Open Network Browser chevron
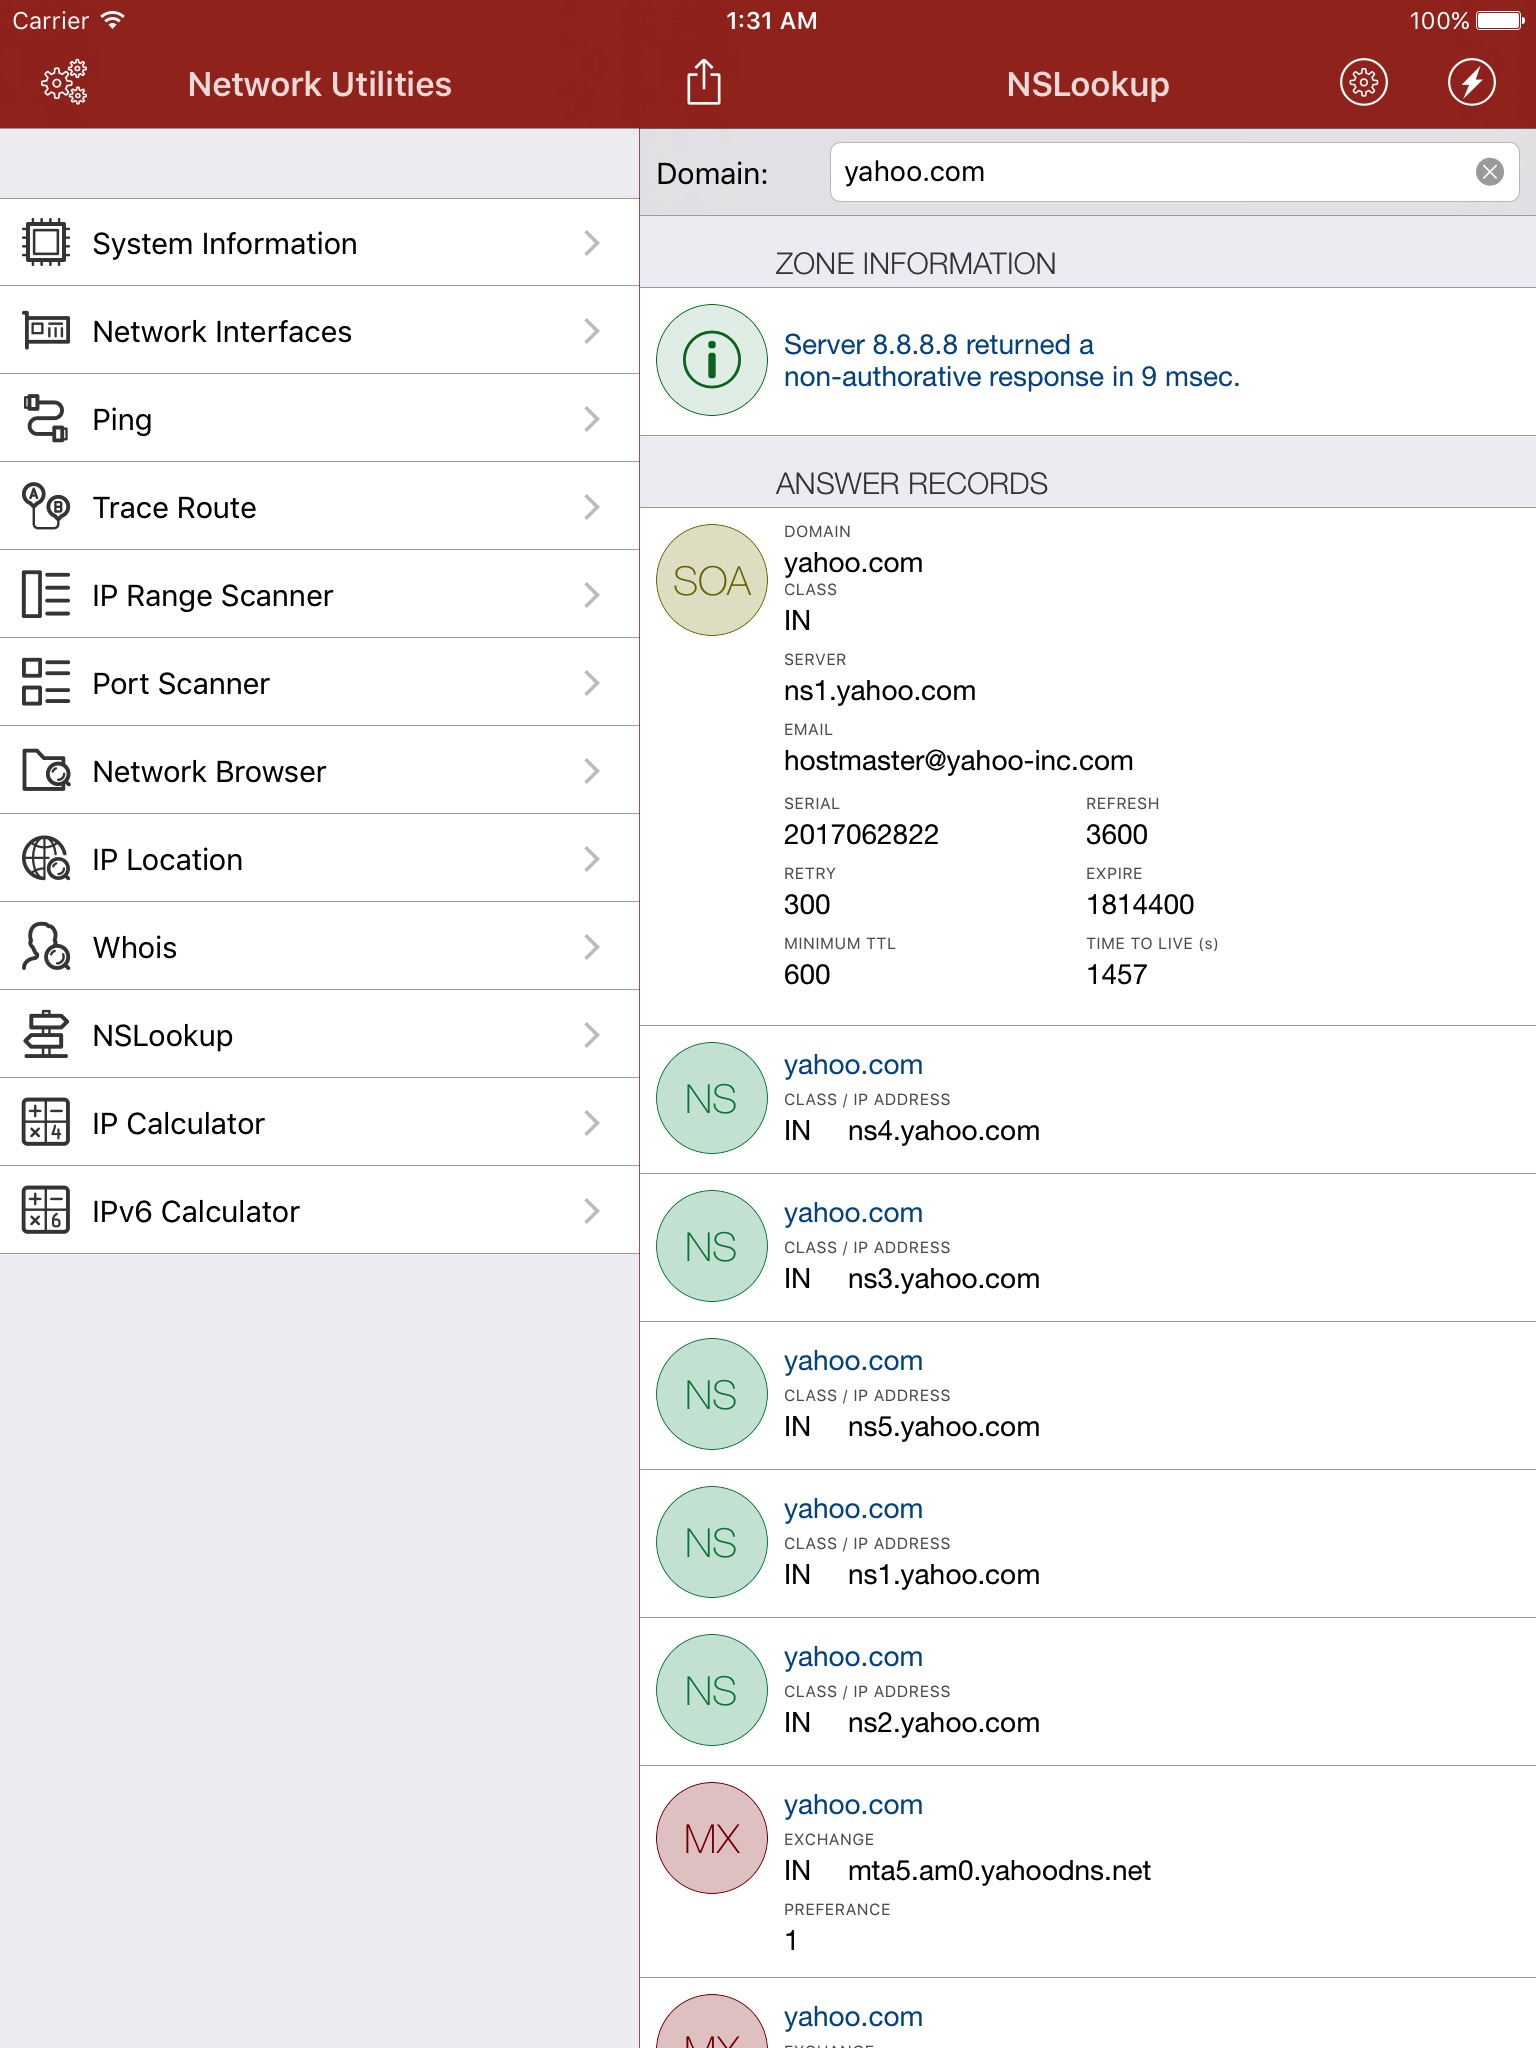Screen dimensions: 1536x2048 tap(592, 771)
